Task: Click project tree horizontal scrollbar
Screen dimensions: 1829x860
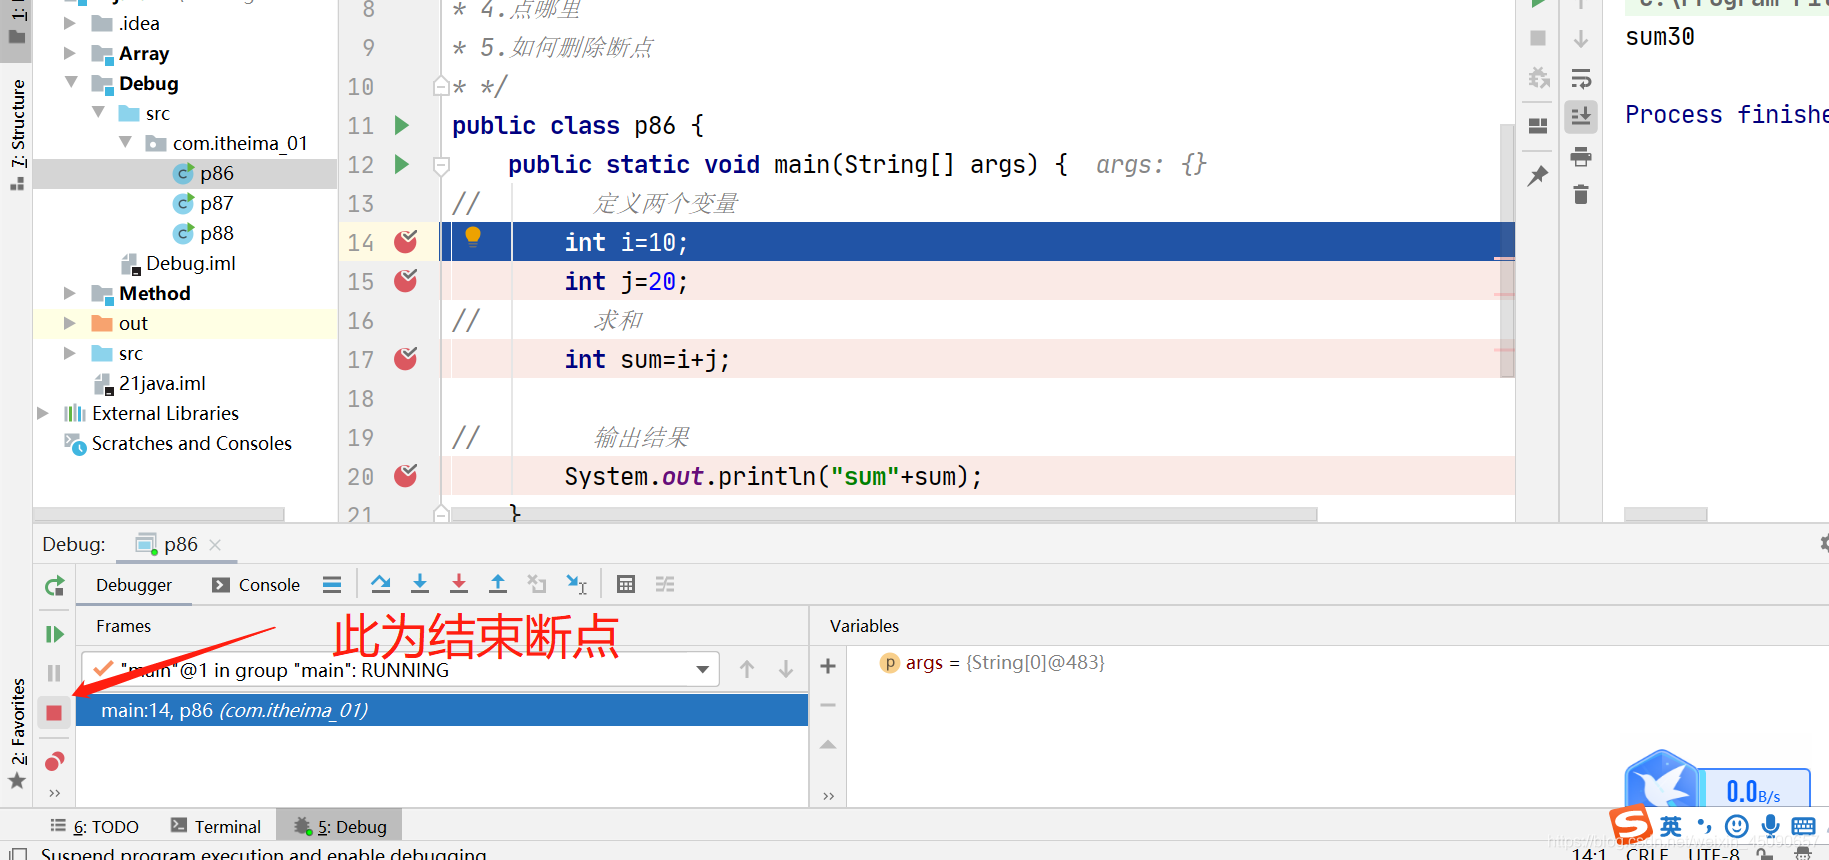Action: coord(160,514)
